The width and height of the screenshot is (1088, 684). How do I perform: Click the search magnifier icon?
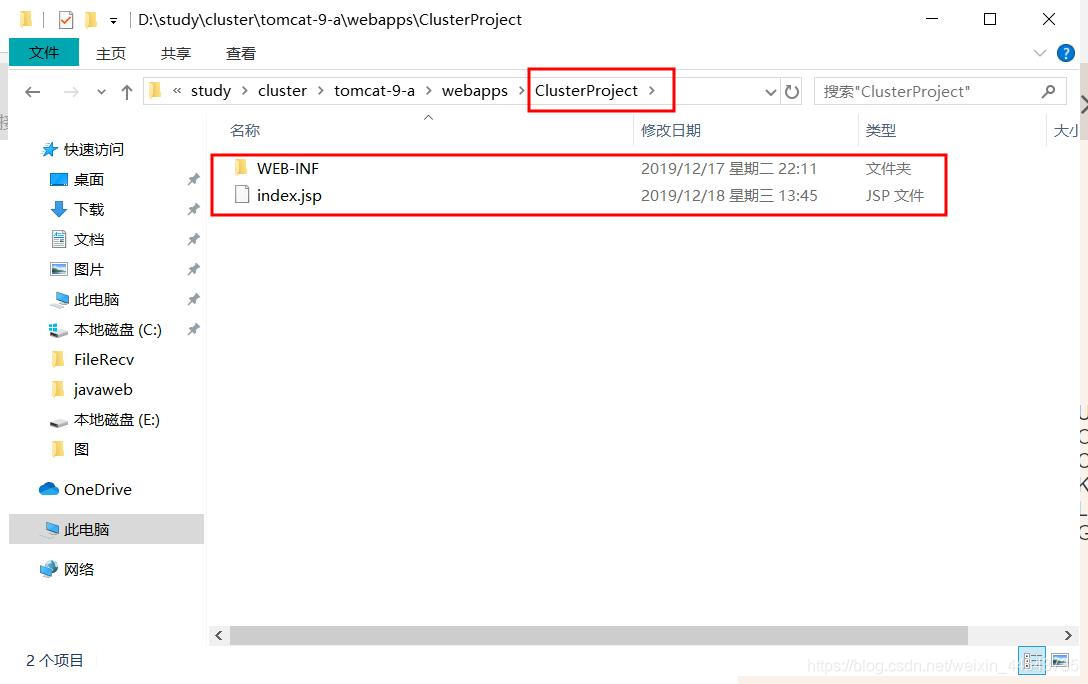1048,91
